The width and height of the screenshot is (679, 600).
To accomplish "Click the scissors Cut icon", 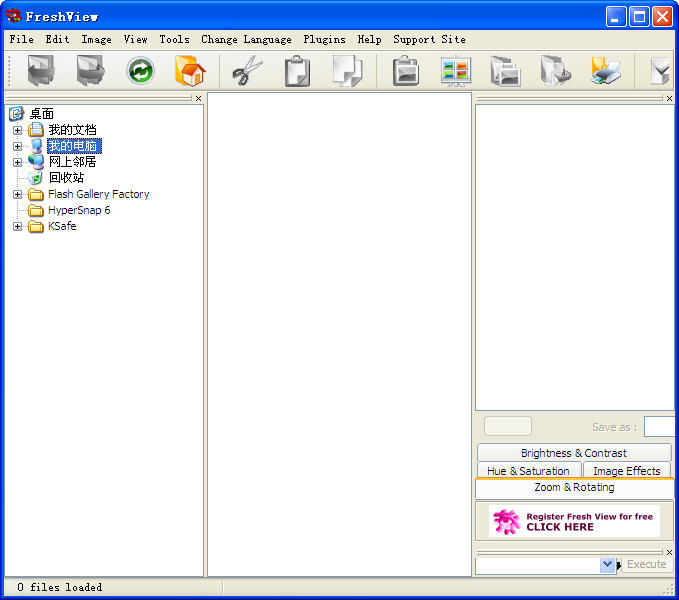I will (247, 71).
